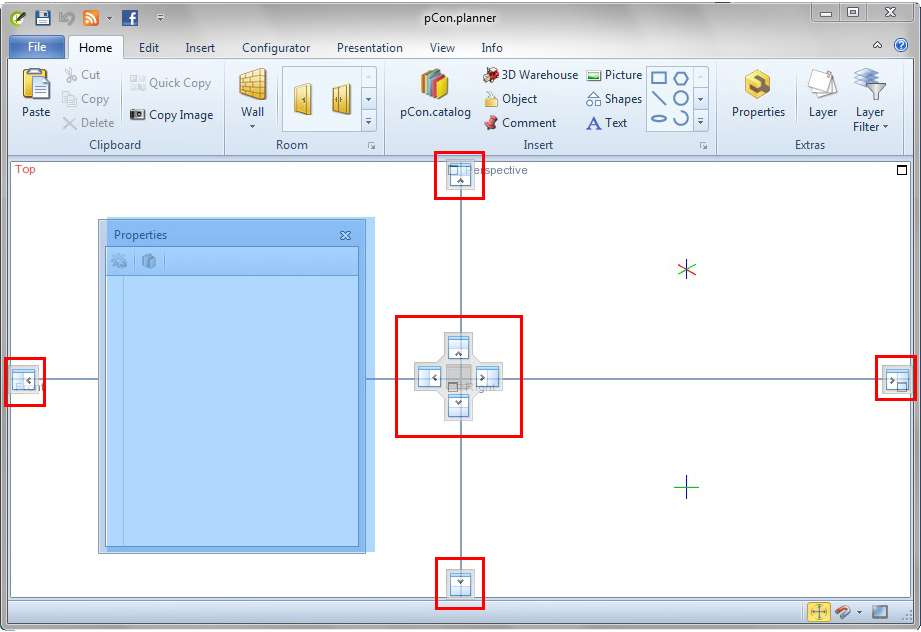Screen dimensions: 921x632
Task: Toggle the pan mode icon in status bar
Action: (818, 611)
